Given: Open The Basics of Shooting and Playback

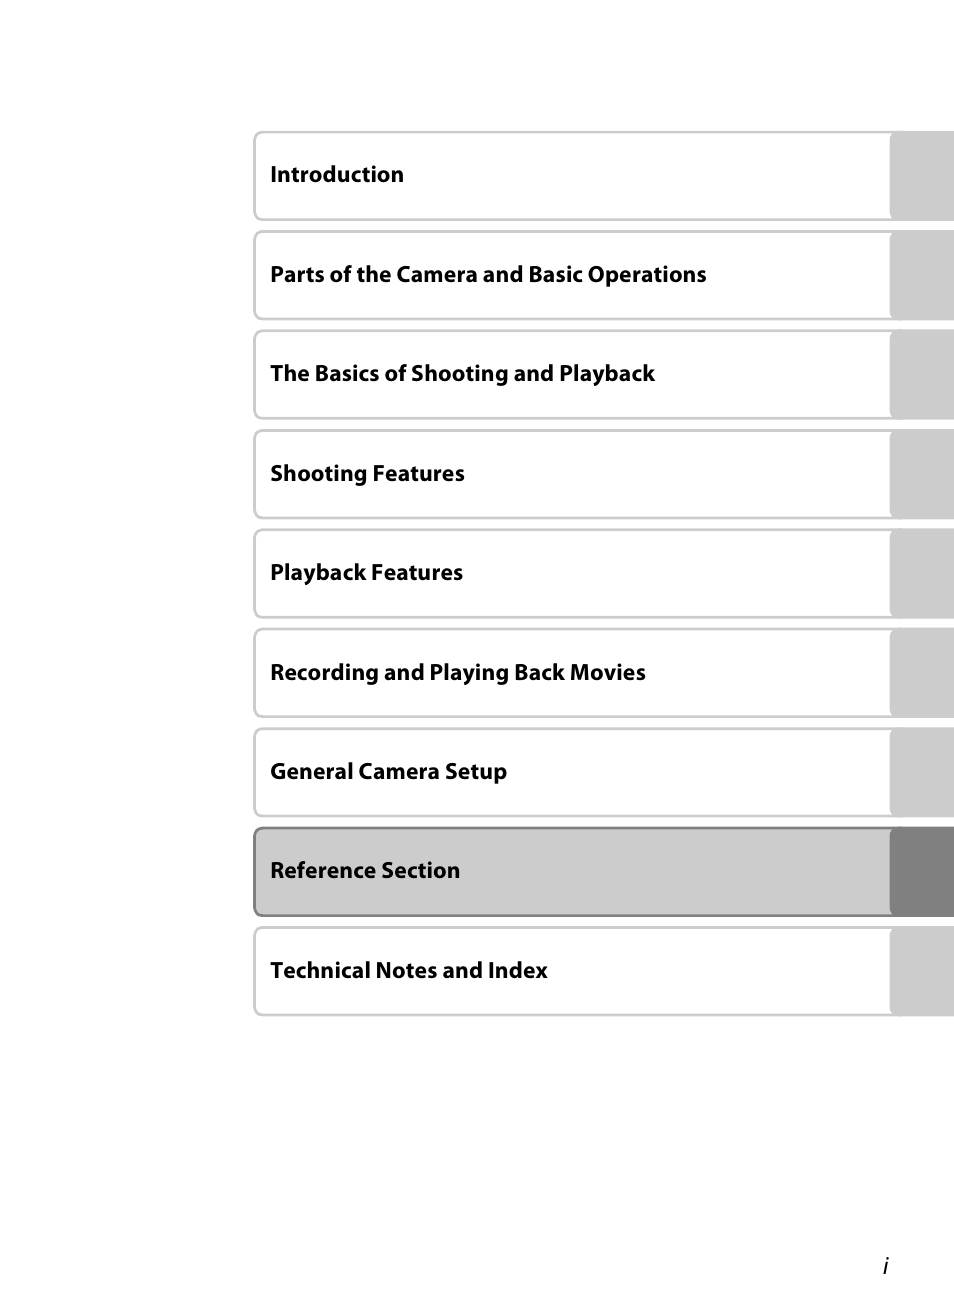Looking at the screenshot, I should pyautogui.click(x=462, y=374).
